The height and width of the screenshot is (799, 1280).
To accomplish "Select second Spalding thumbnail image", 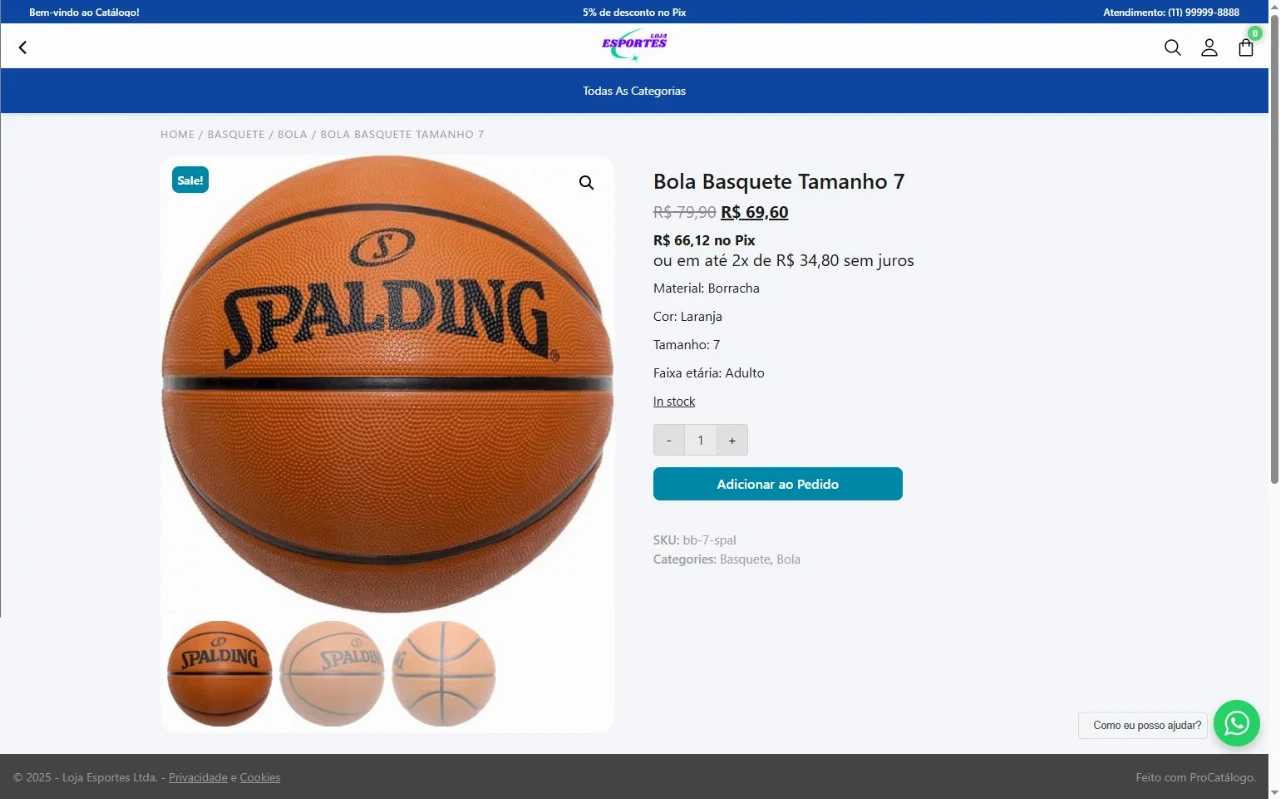I will pyautogui.click(x=332, y=673).
